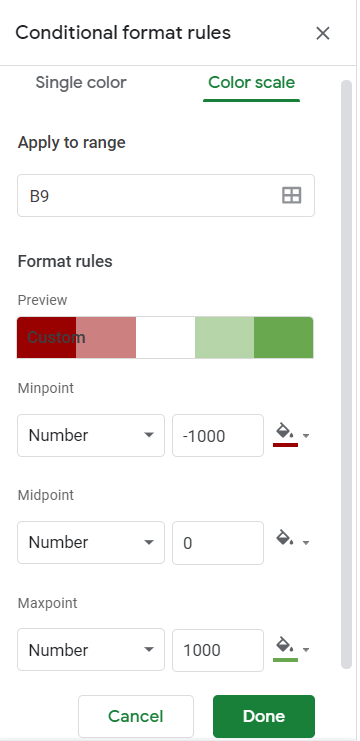Open the Minpoint fill color bucket icon
The image size is (360, 741).
coord(285,435)
